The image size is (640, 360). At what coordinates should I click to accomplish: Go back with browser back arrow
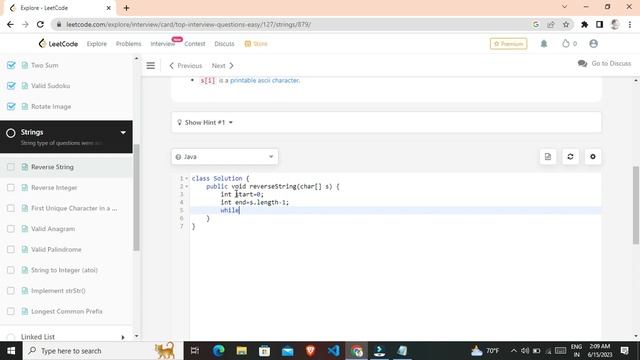pos(11,24)
